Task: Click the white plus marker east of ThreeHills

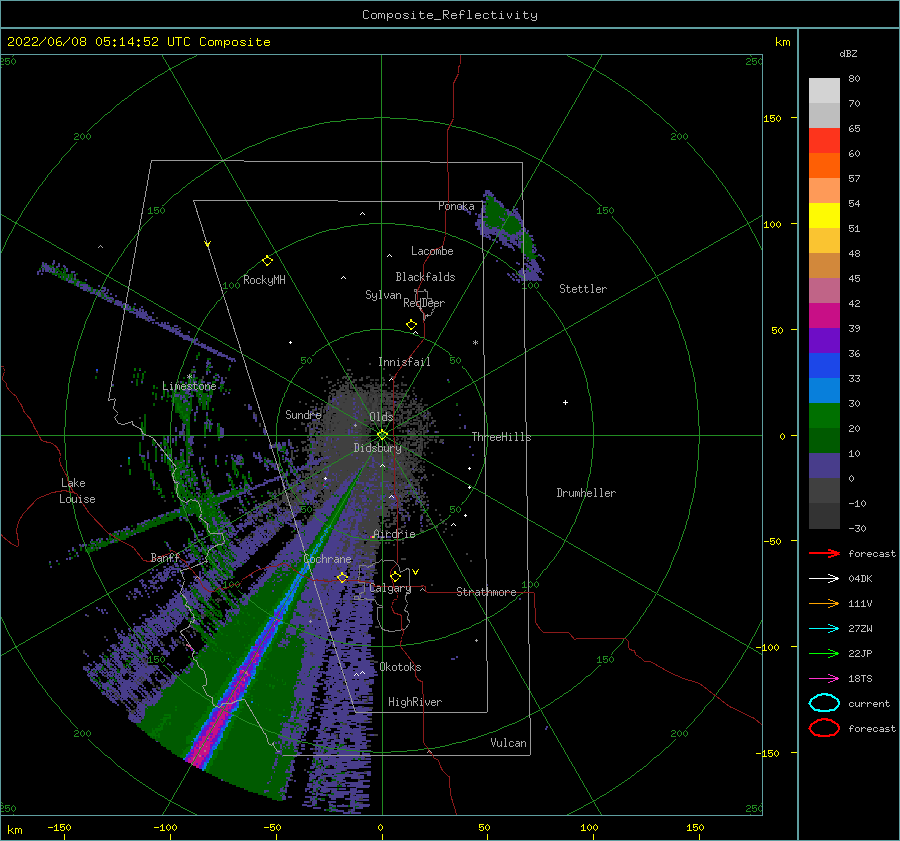Action: (x=565, y=402)
